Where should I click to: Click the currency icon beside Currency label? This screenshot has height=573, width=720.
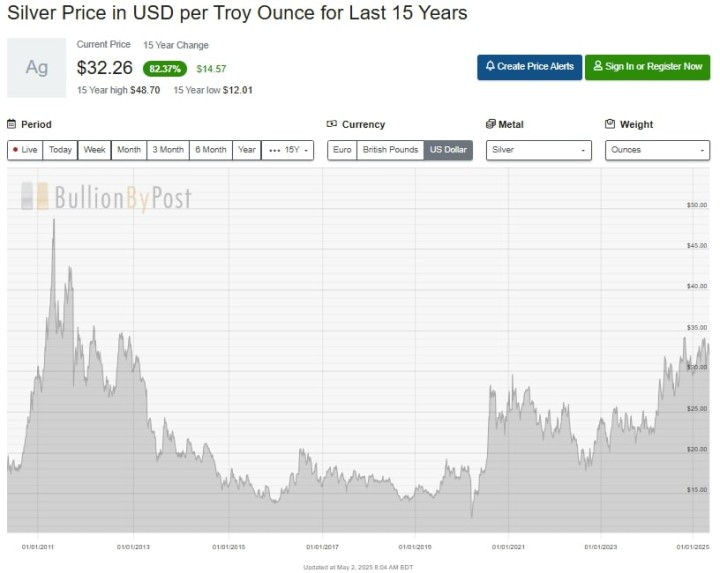pyautogui.click(x=332, y=125)
